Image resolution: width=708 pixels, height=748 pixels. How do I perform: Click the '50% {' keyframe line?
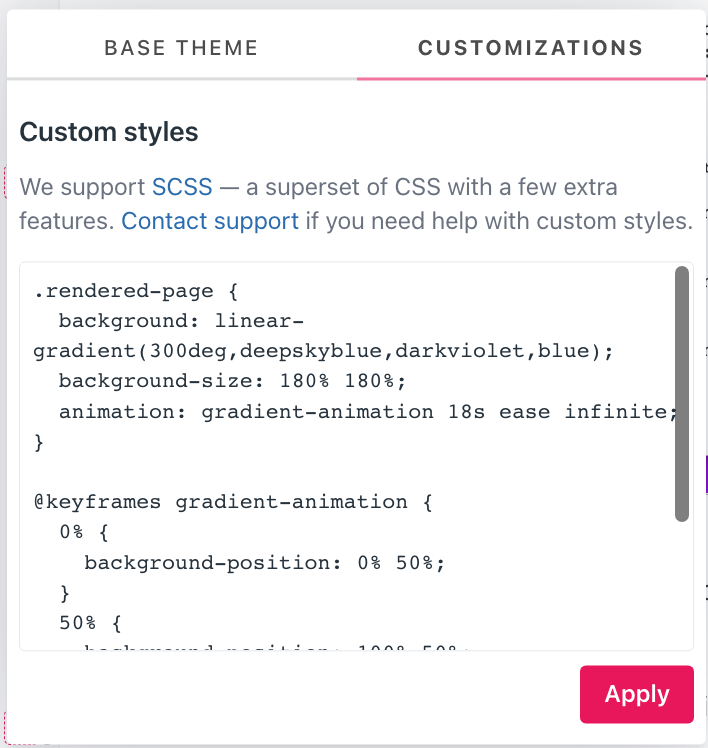[89, 622]
